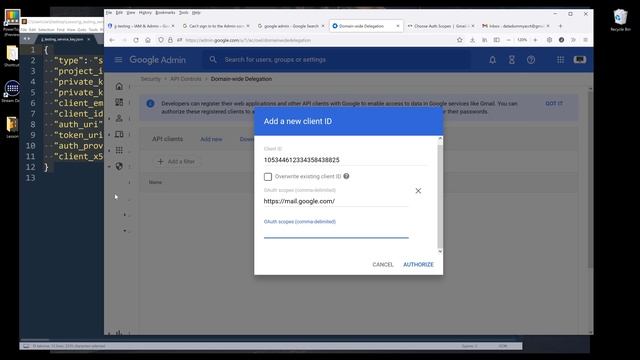Click the dialog's vertical scrollbar thumb

[440, 195]
